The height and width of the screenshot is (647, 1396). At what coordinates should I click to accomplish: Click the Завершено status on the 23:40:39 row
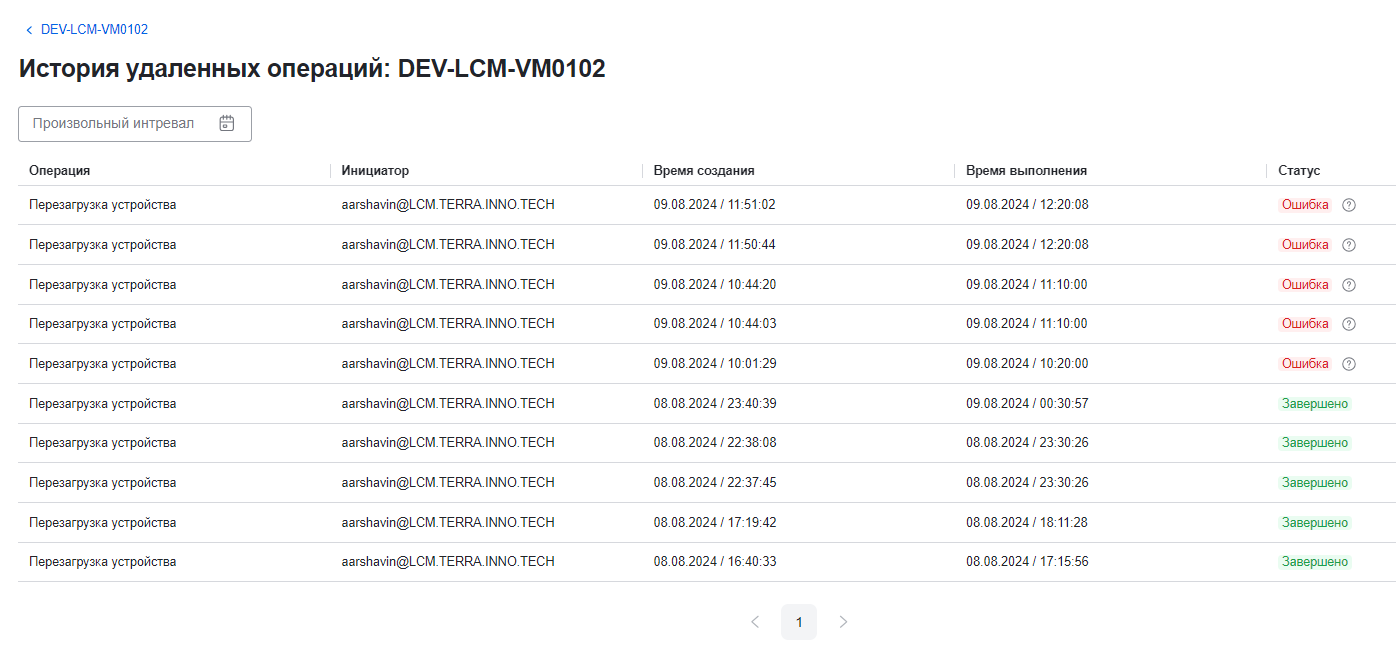(x=1314, y=403)
